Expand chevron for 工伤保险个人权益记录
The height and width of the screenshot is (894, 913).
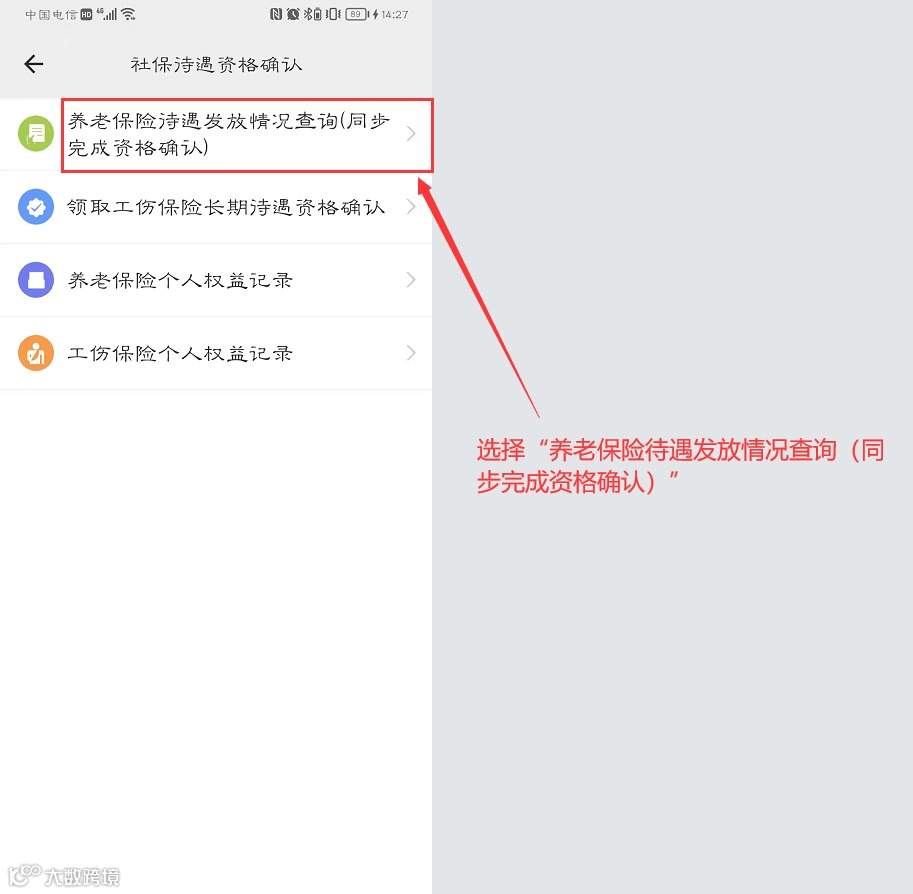411,353
